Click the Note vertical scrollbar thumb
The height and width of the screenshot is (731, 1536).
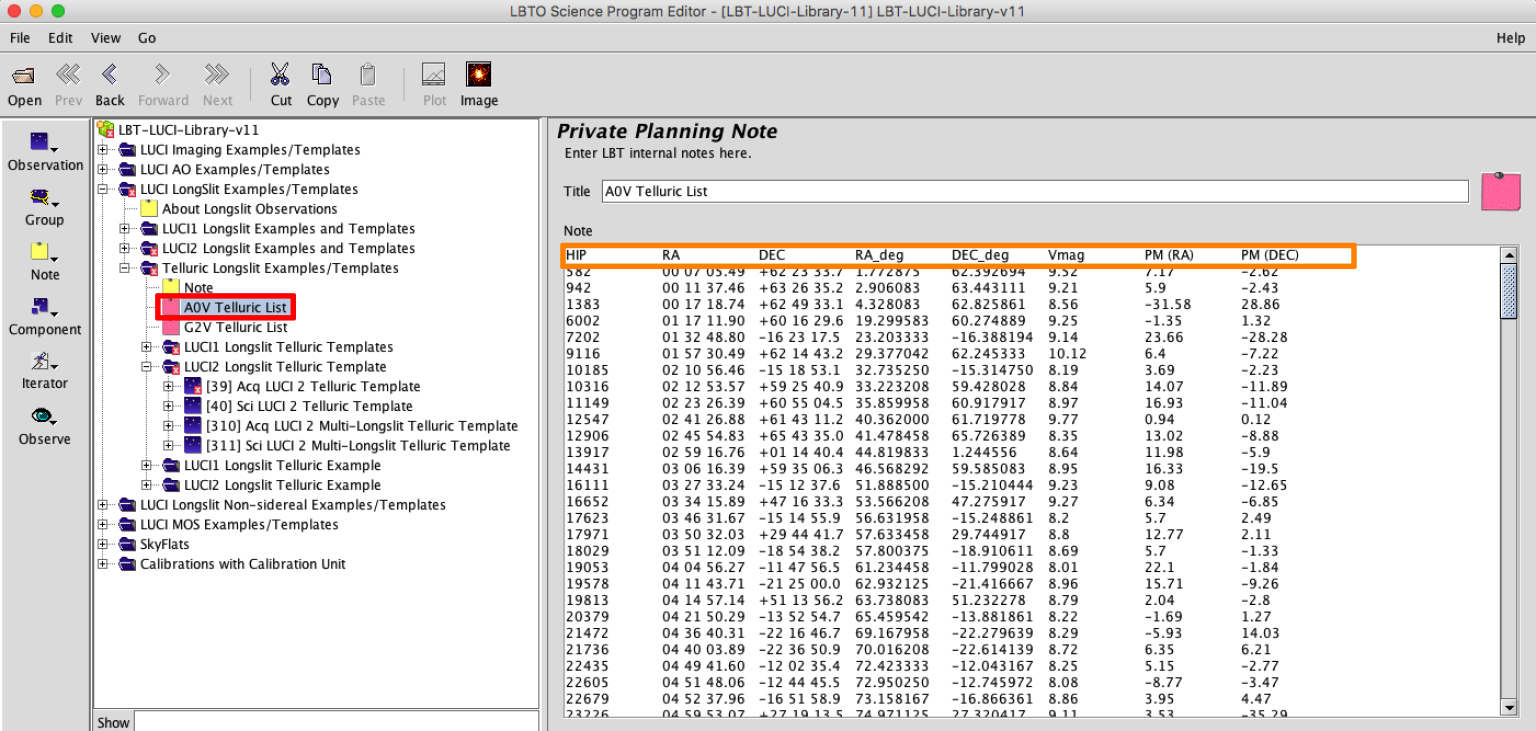1510,292
